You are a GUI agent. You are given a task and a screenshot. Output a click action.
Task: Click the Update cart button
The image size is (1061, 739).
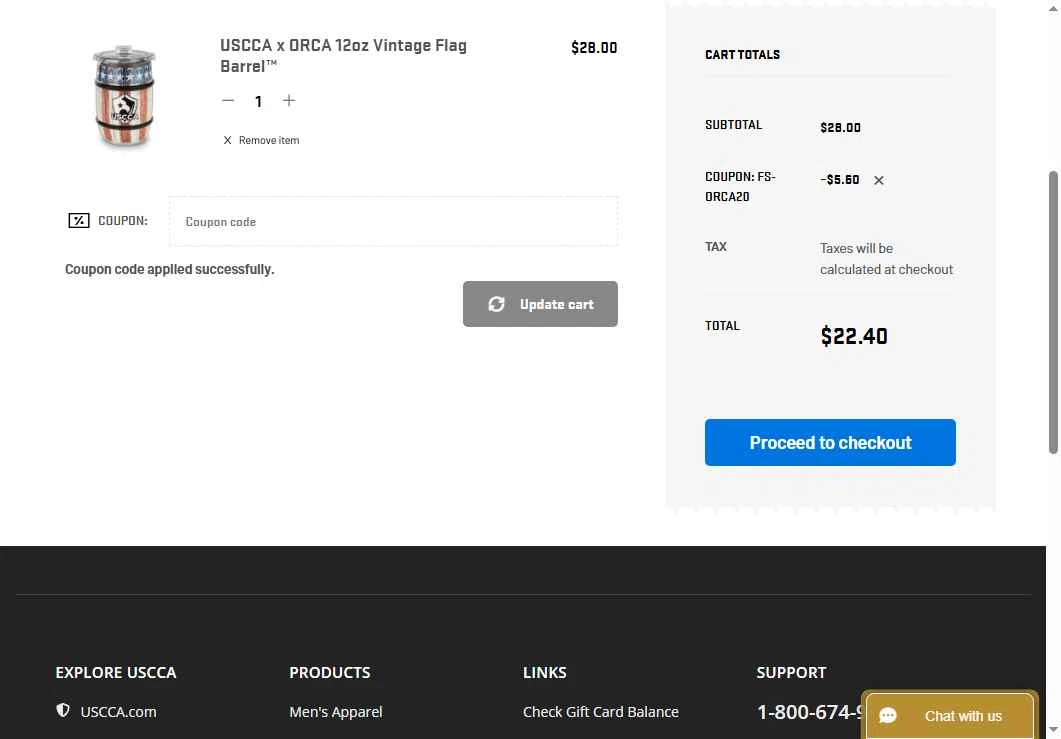pos(540,304)
